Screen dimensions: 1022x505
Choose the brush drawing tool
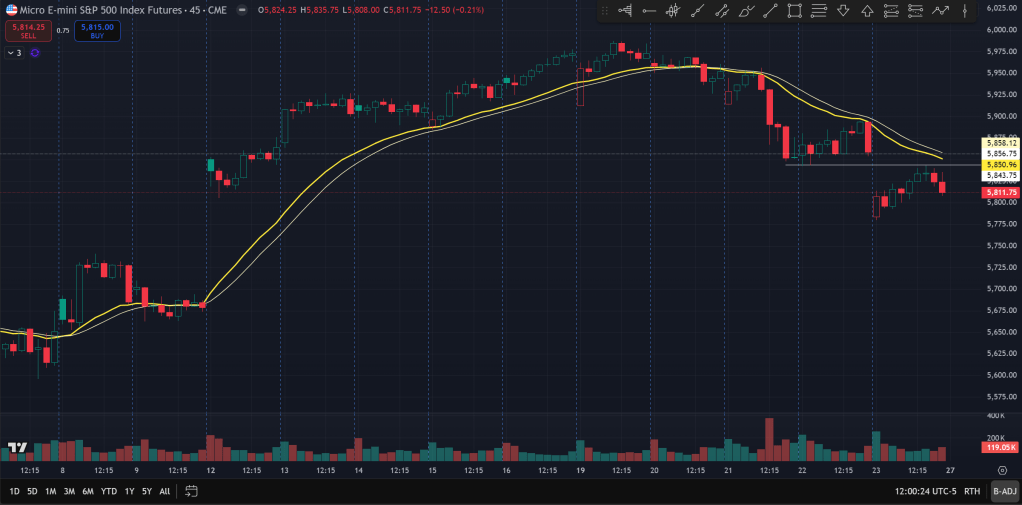[746, 11]
